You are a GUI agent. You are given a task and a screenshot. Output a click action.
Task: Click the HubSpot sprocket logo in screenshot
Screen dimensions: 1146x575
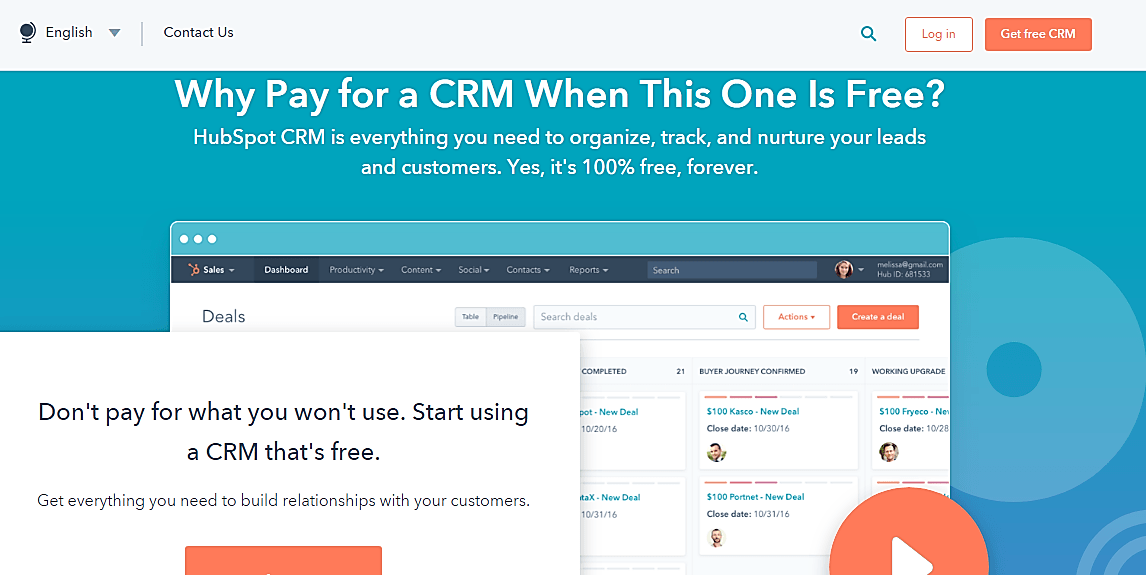pyautogui.click(x=194, y=270)
